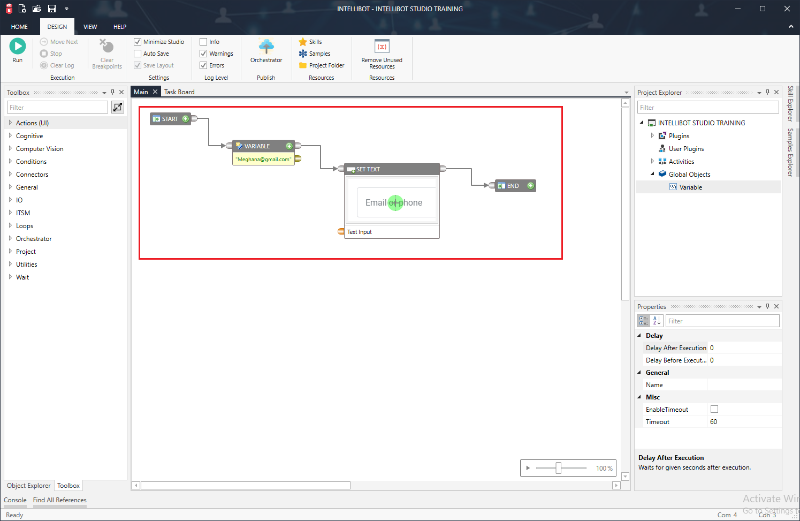Image resolution: width=800 pixels, height=521 pixels.
Task: Open the Orchestrator publish icon
Action: click(267, 46)
